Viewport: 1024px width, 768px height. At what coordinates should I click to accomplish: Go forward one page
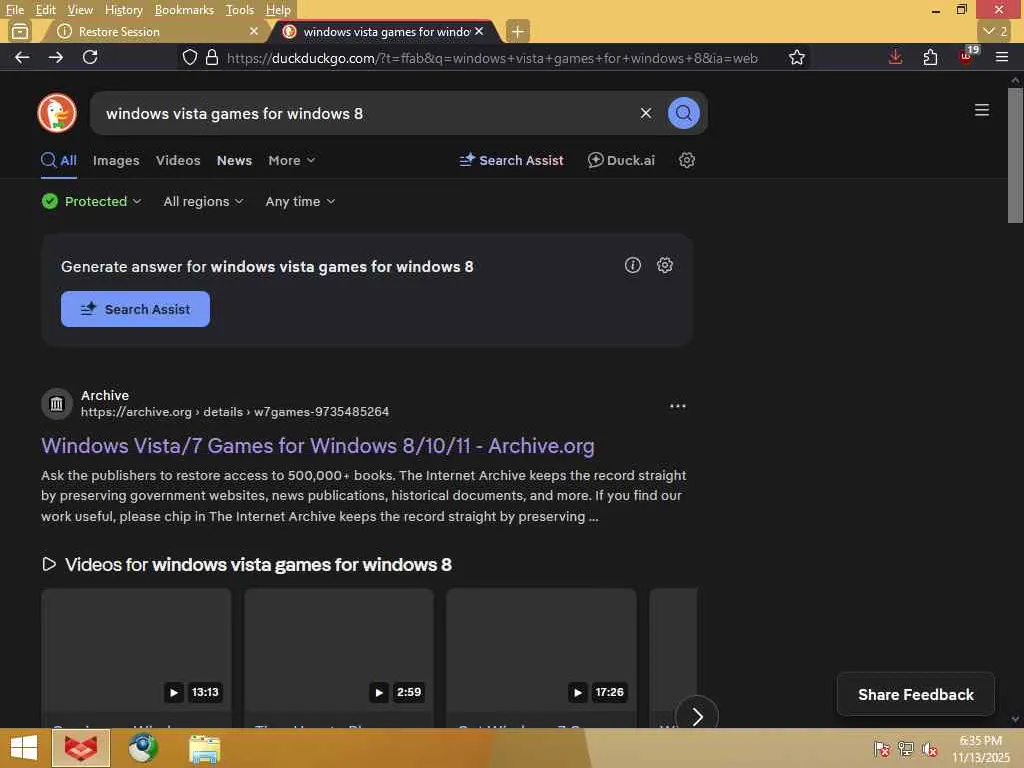56,57
